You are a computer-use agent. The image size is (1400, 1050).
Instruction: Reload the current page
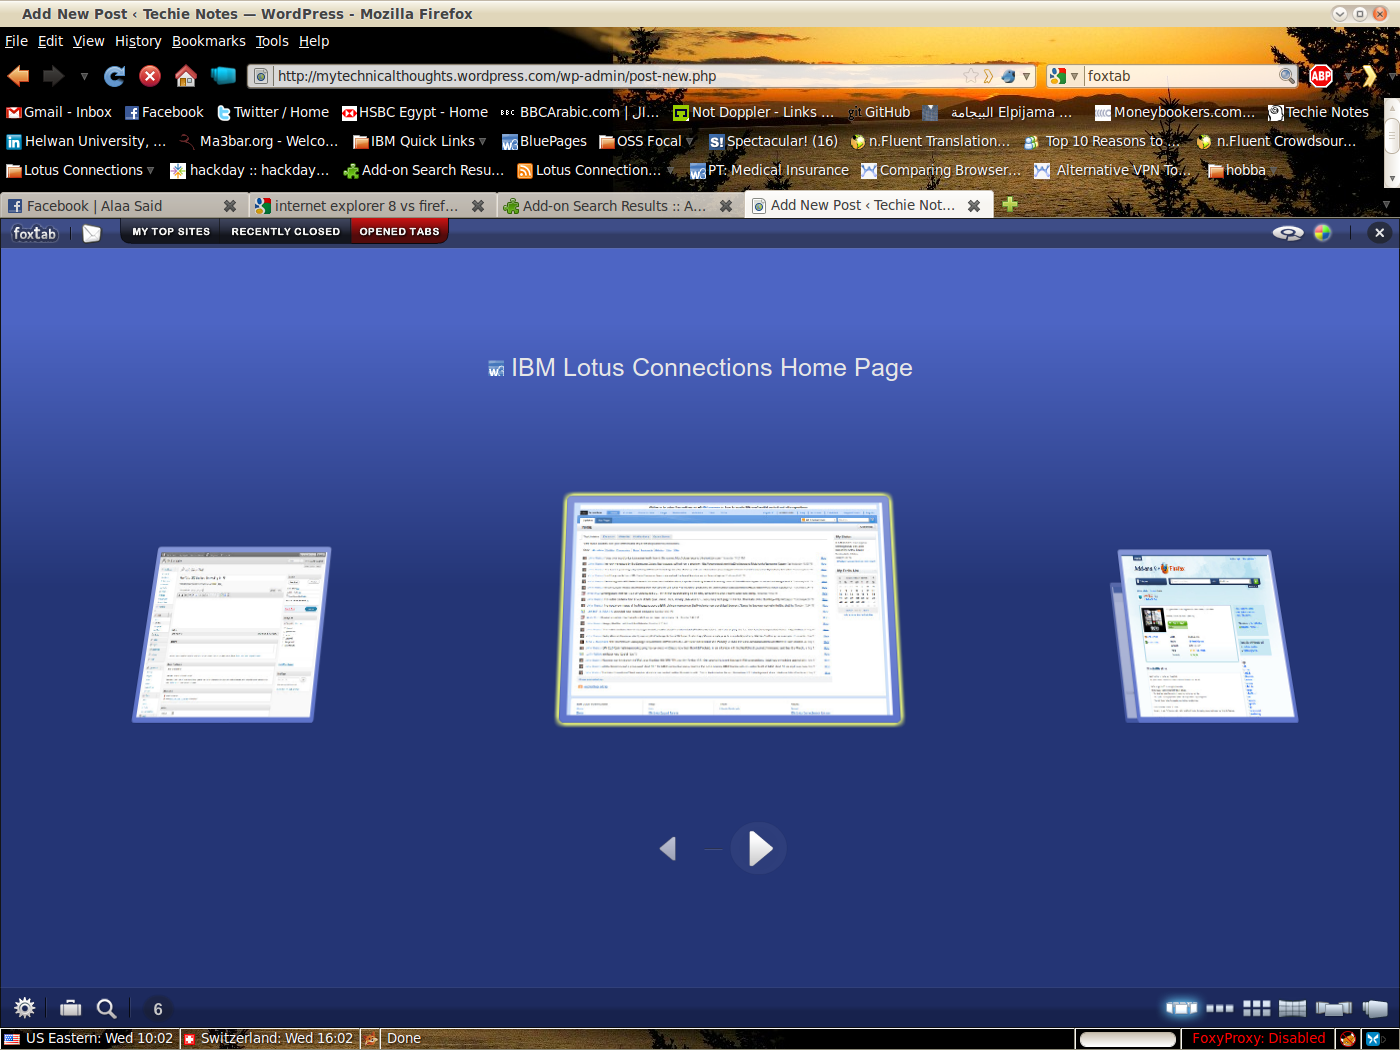[115, 76]
